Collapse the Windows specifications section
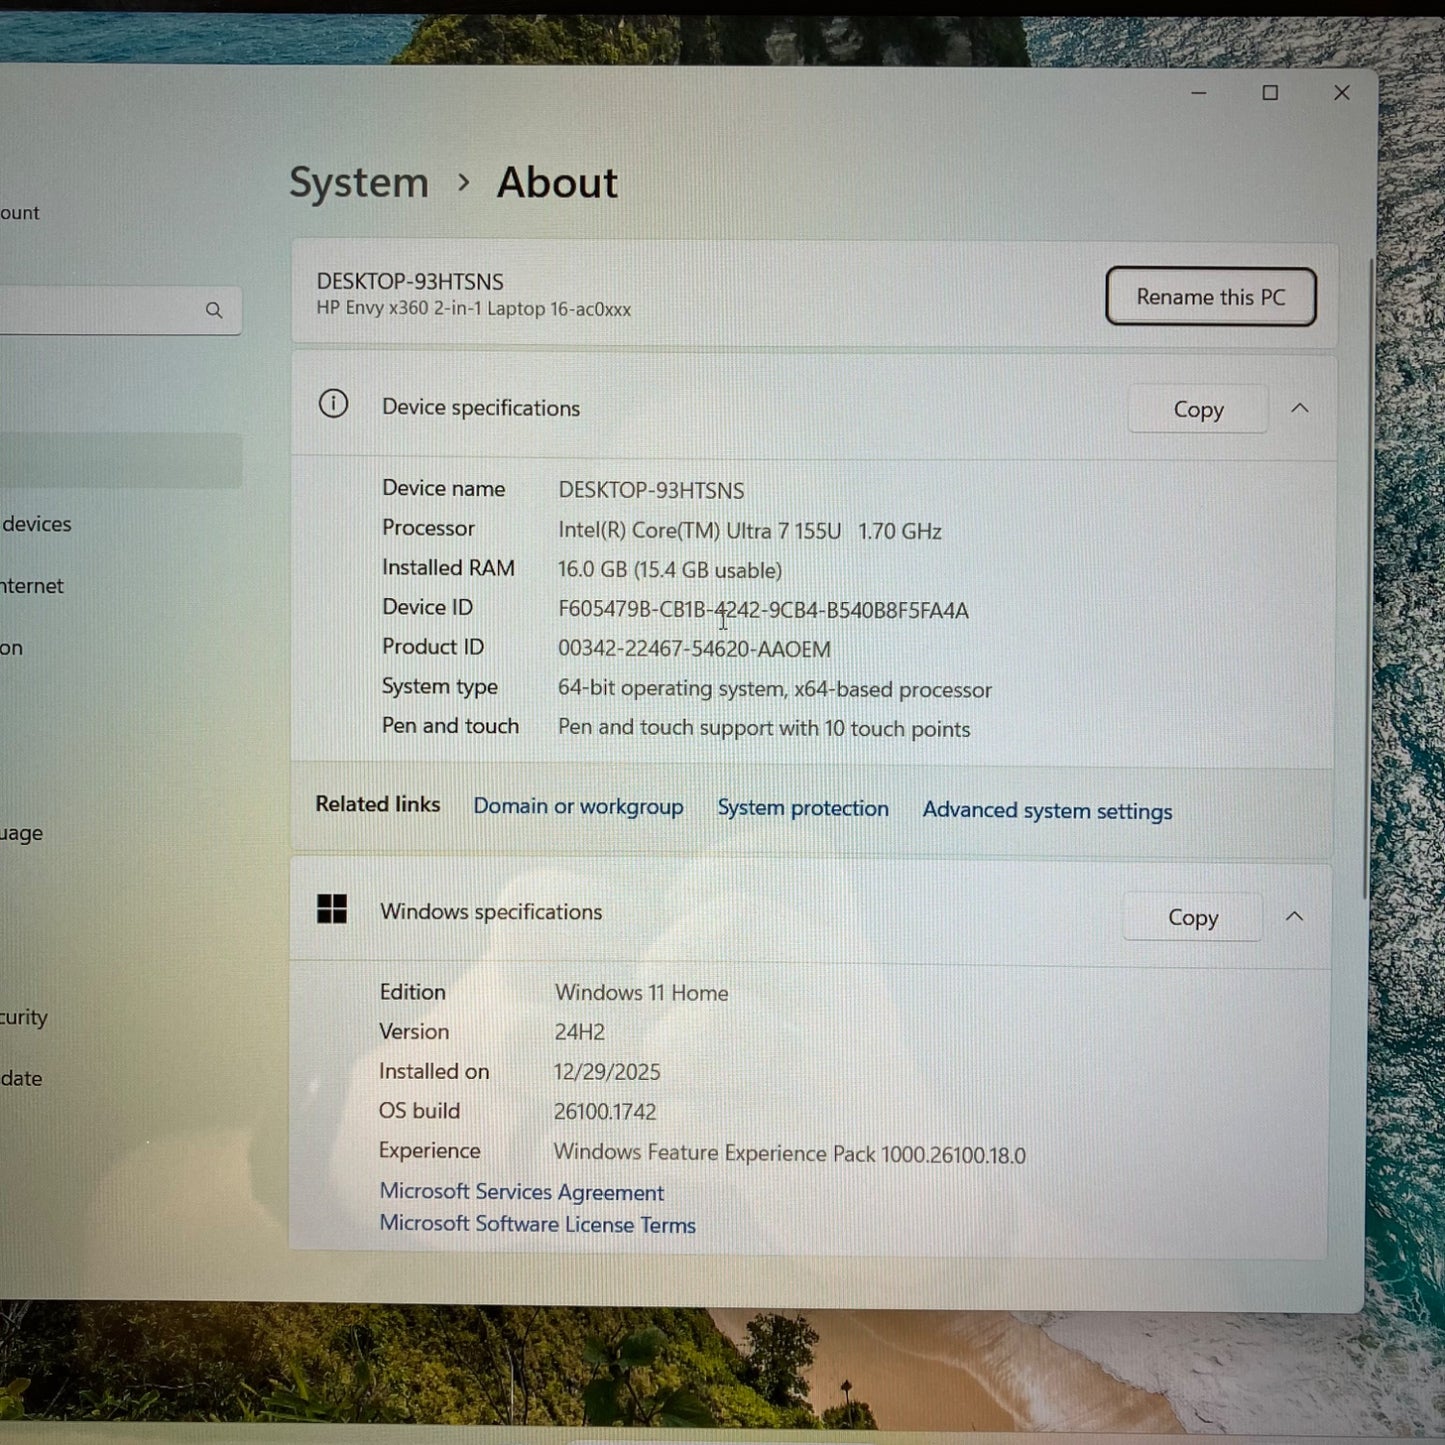1445x1445 pixels. click(x=1294, y=916)
